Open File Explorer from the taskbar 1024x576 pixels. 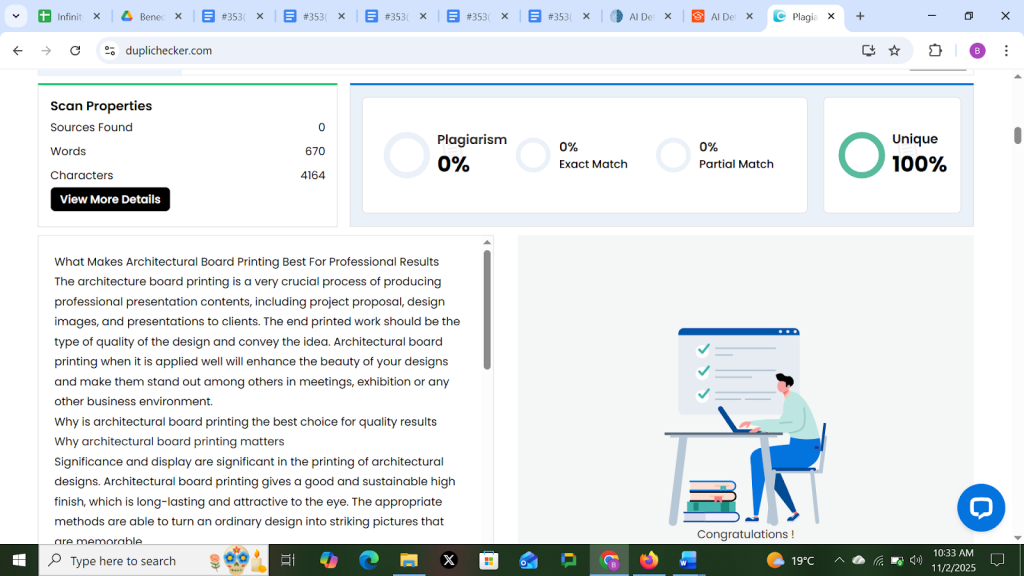click(408, 560)
